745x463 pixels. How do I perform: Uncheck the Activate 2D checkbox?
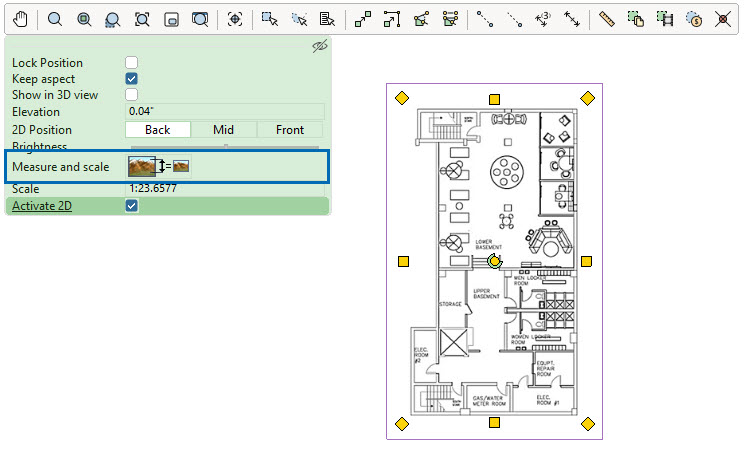(x=132, y=205)
